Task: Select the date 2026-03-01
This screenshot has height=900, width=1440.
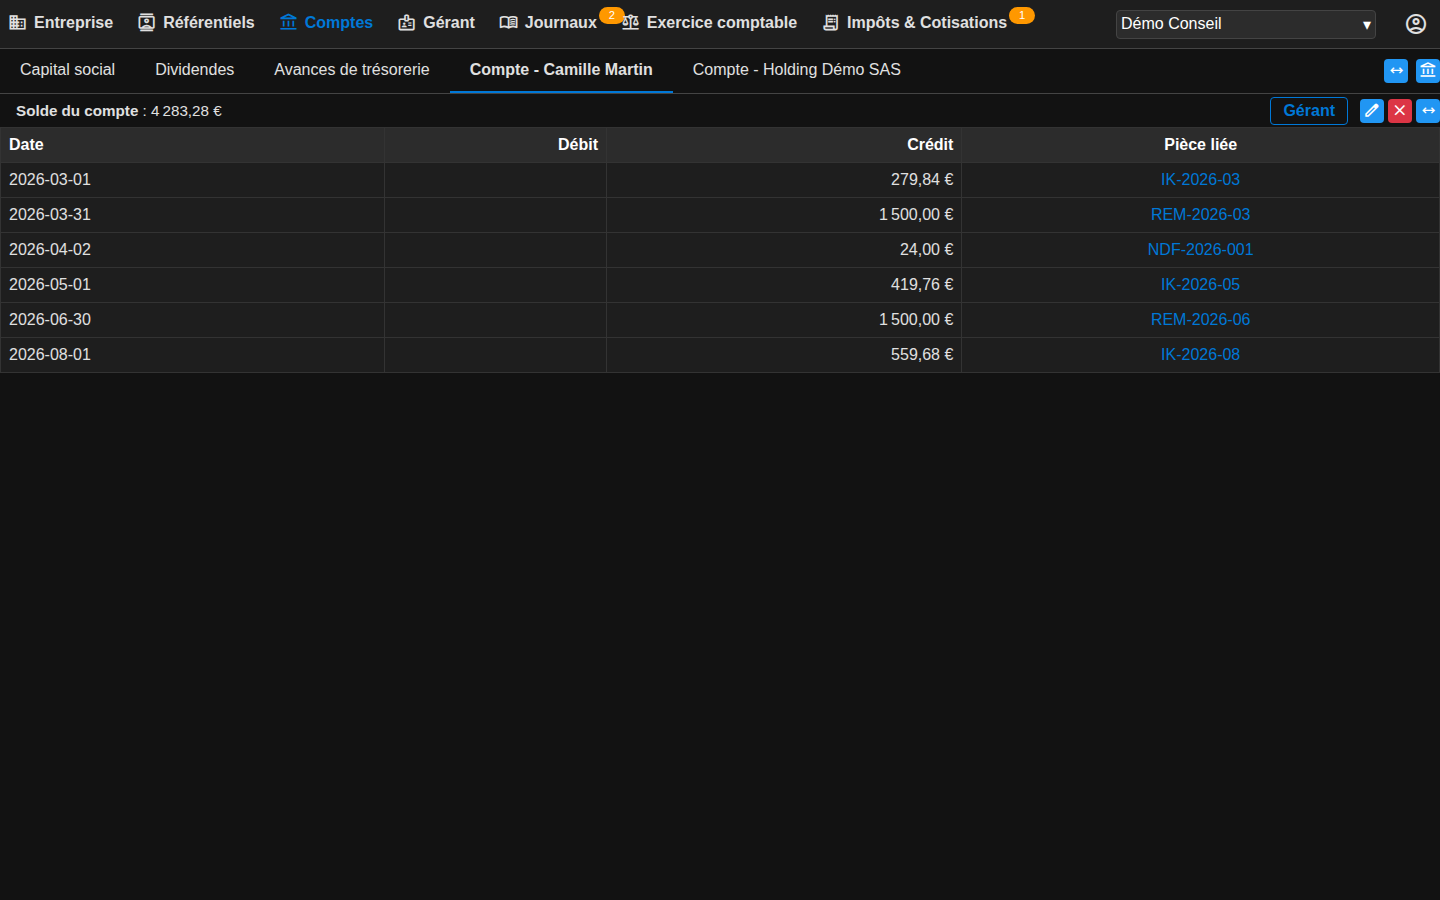Action: (50, 180)
